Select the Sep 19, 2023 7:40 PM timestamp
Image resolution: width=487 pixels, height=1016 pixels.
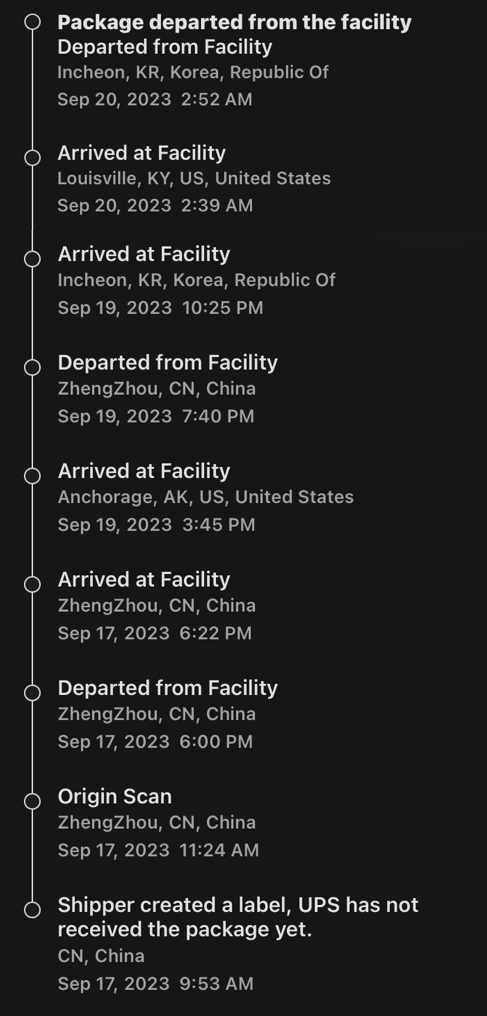tap(155, 416)
